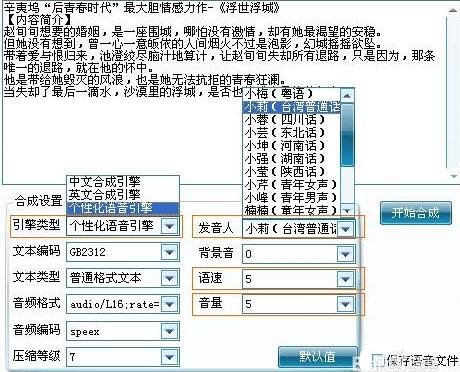The height and width of the screenshot is (372, 460).
Task: Choose voice 楠楠（童年女声）
Action: (291, 210)
